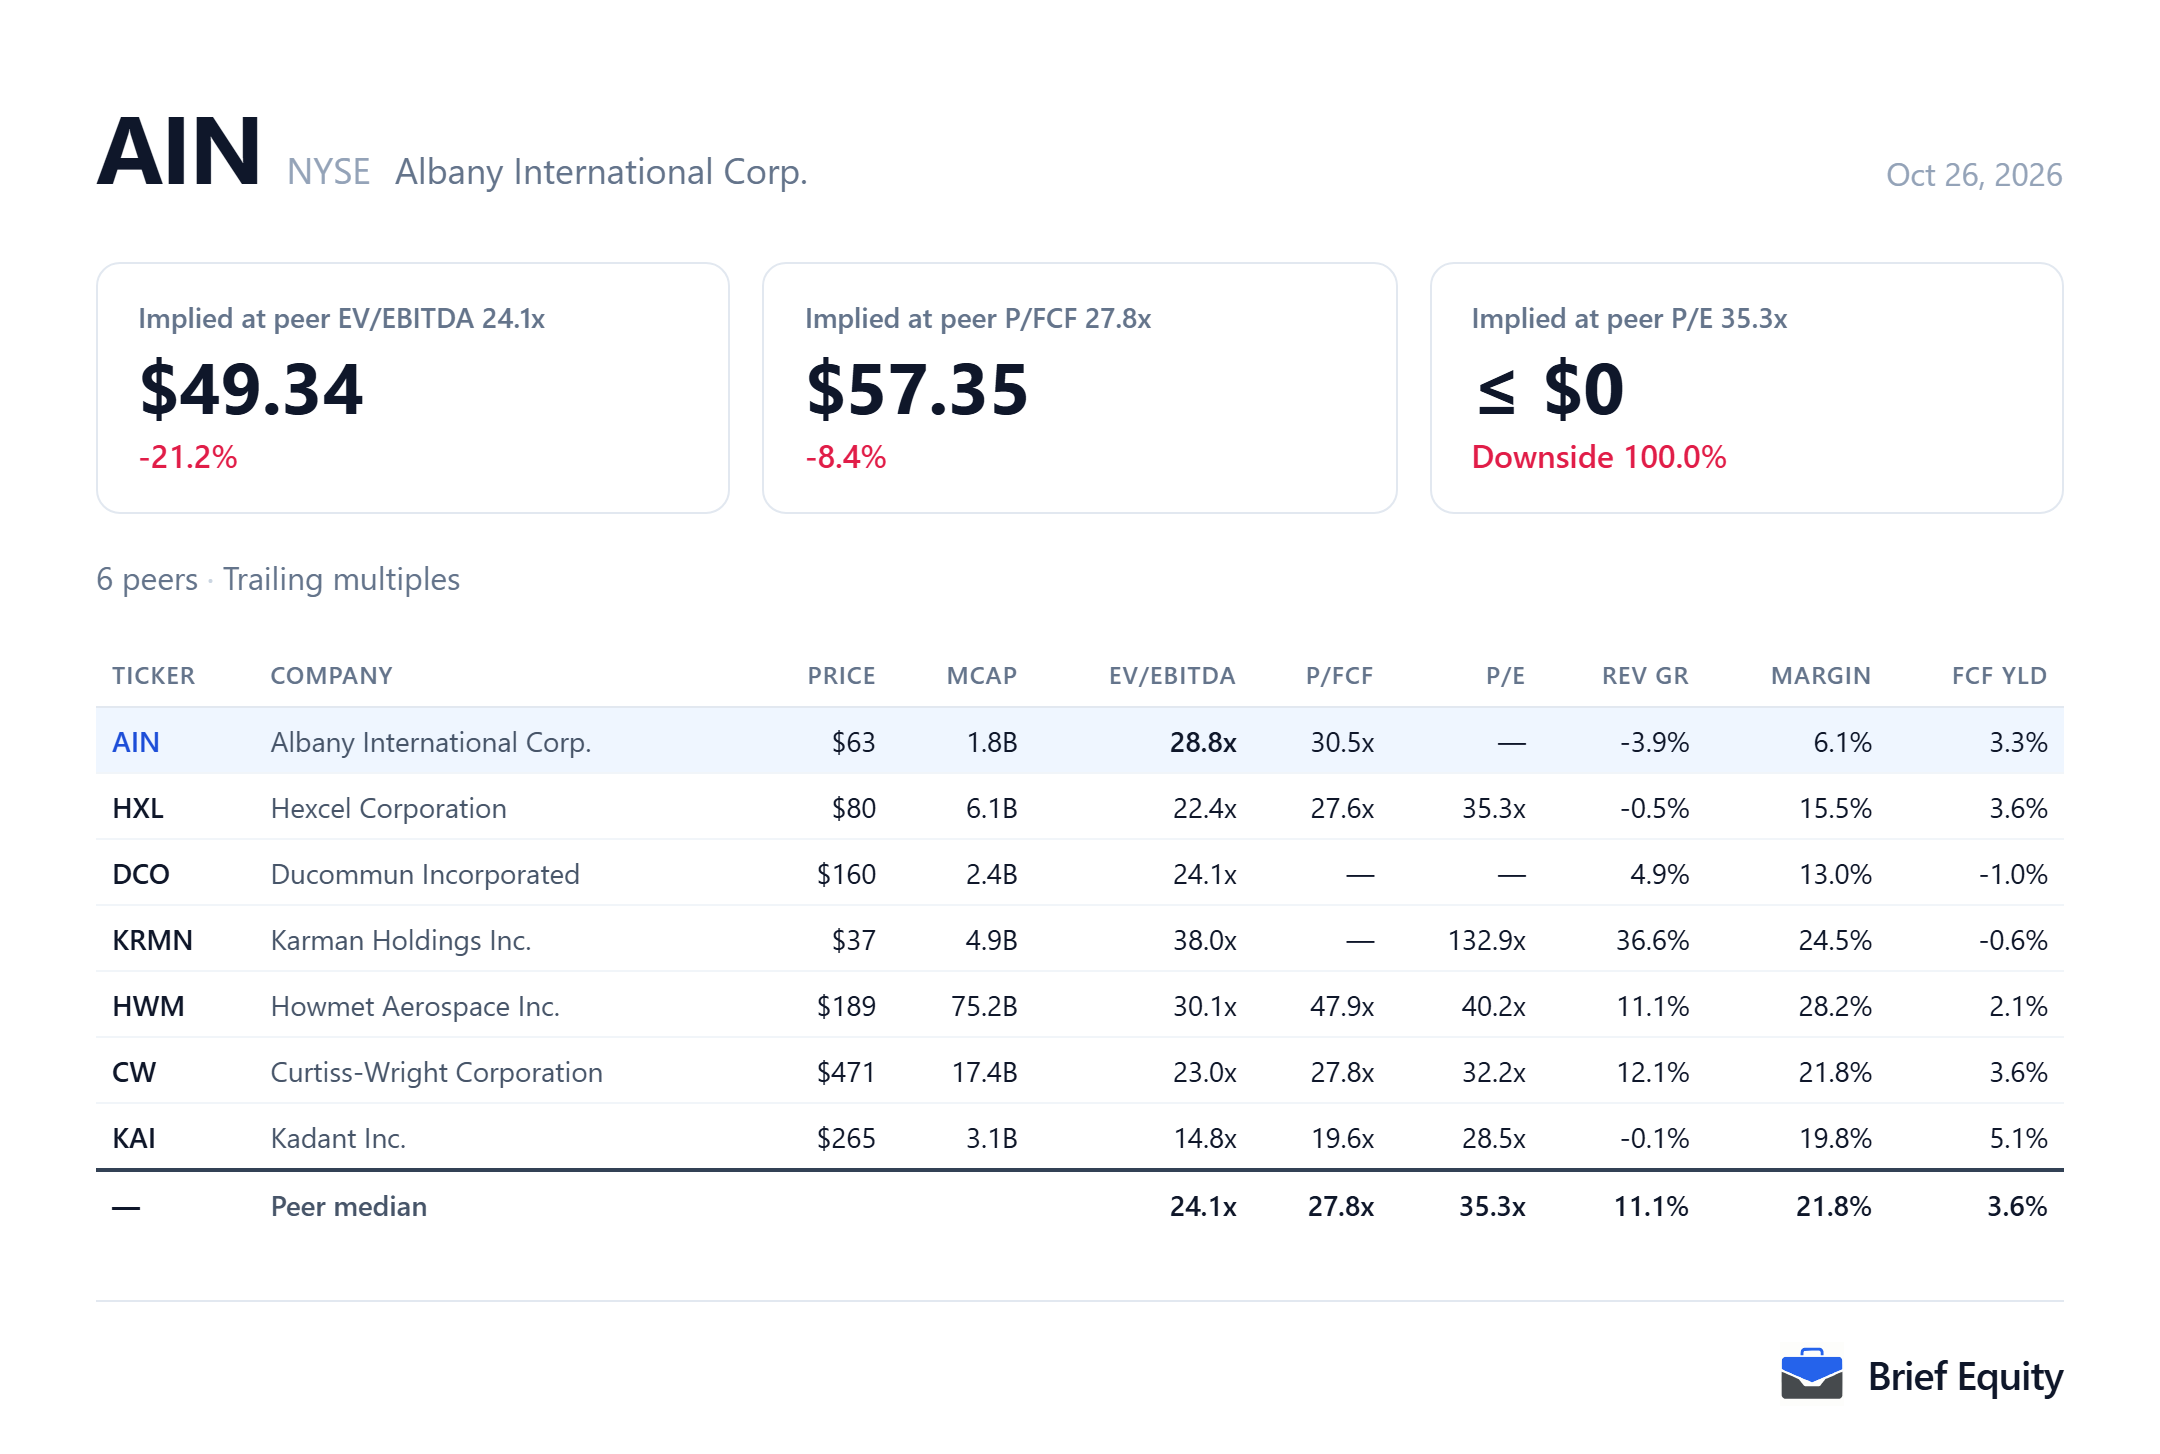Click the Brief Equity brand name
This screenshot has width=2160, height=1454.
[x=1965, y=1377]
